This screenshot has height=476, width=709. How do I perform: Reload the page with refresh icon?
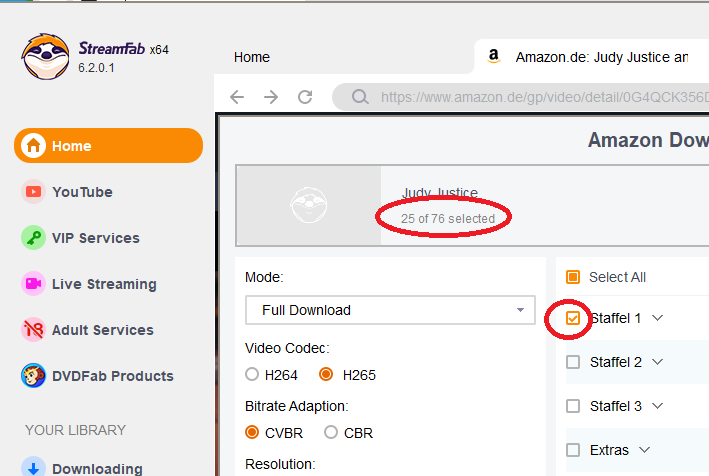[x=306, y=97]
